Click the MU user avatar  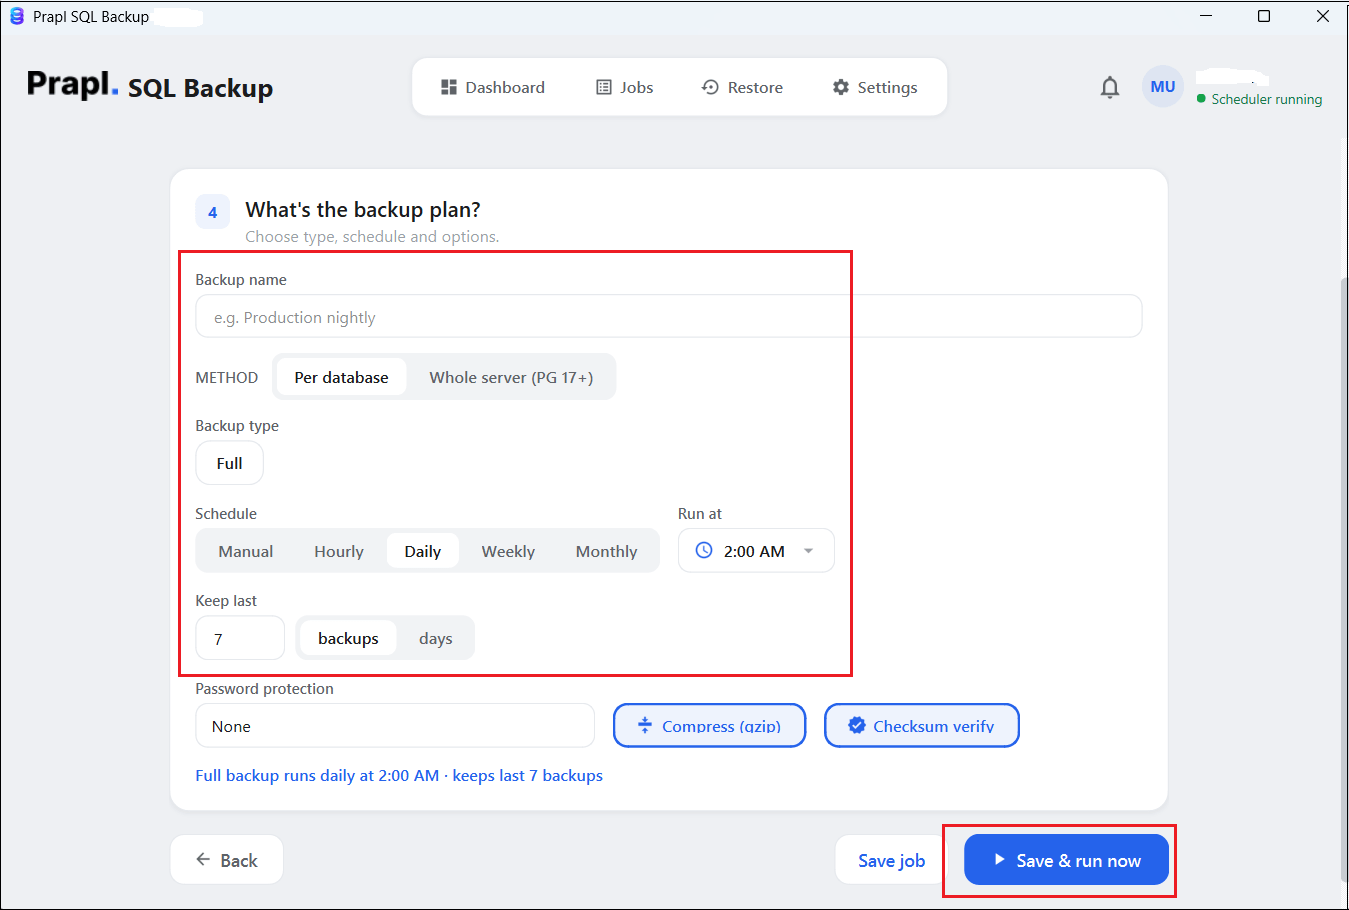pos(1162,87)
